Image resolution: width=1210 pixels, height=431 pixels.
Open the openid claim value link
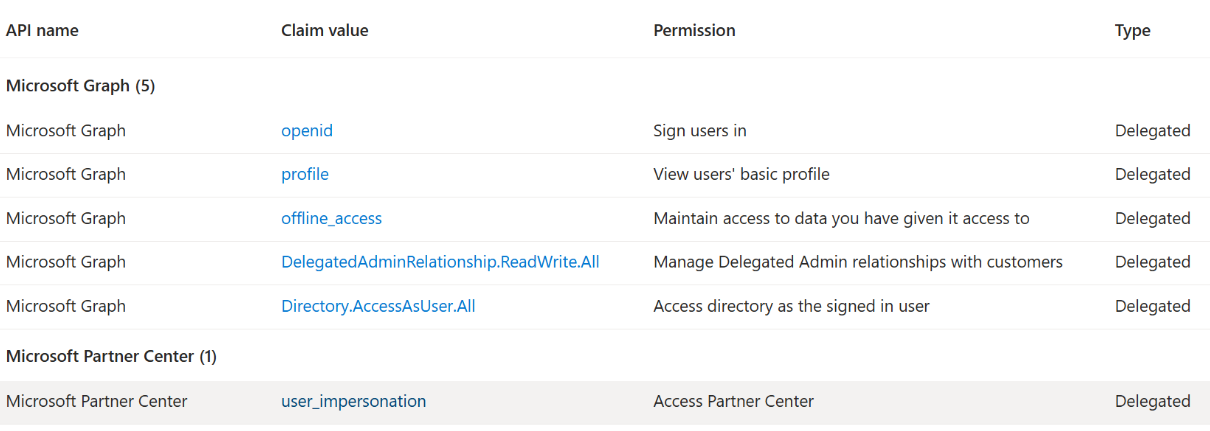point(307,131)
